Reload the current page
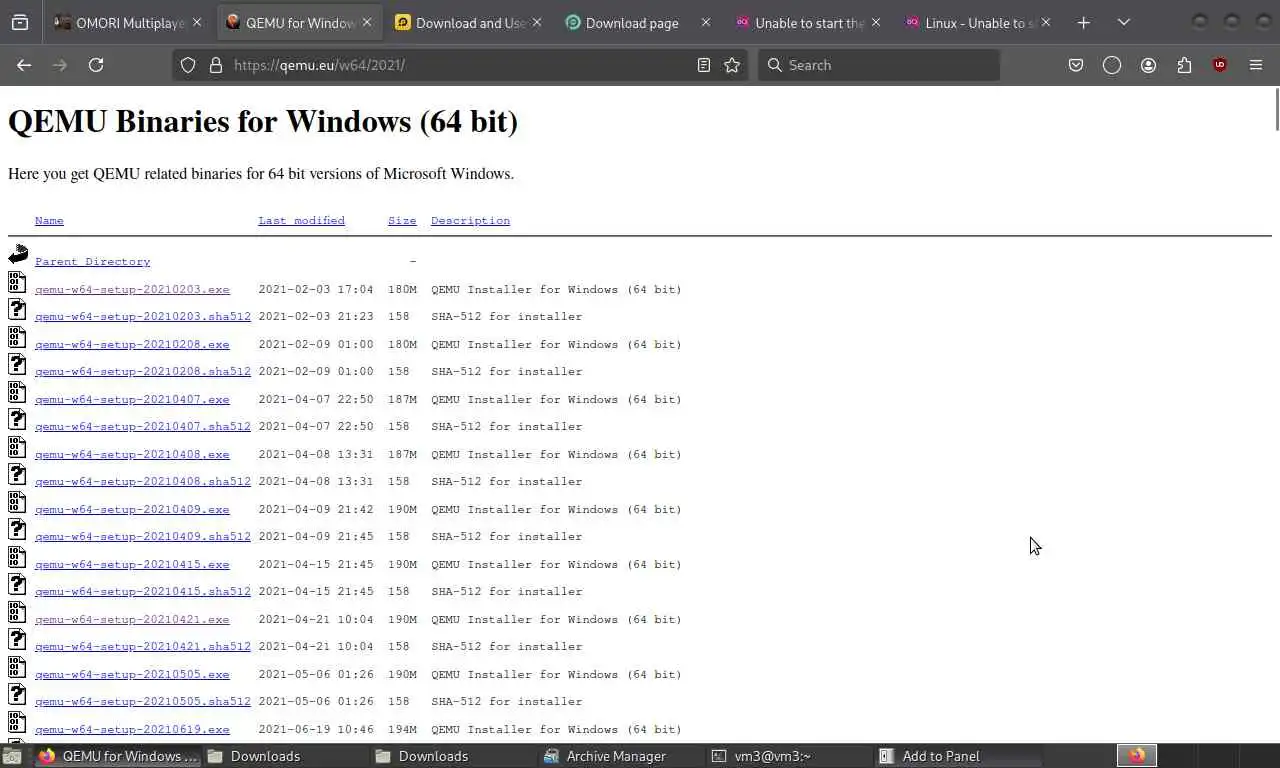 pos(96,65)
